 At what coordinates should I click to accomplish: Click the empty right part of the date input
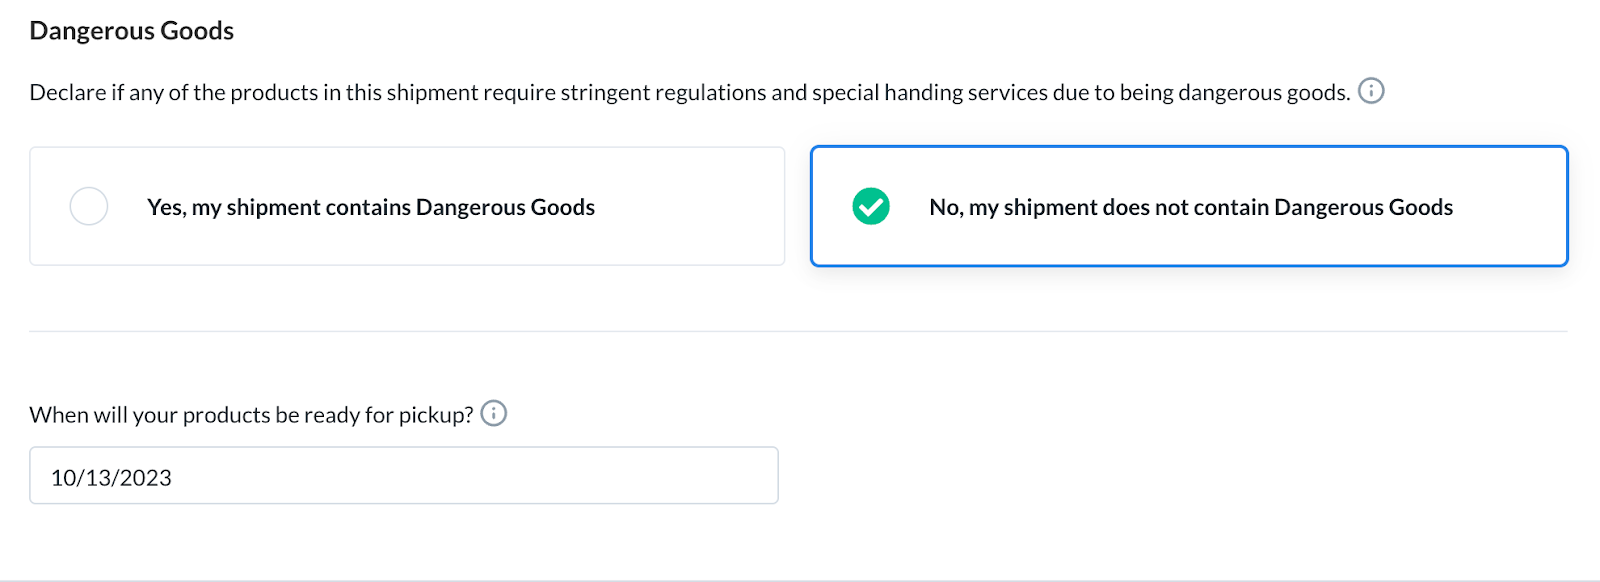(x=600, y=475)
